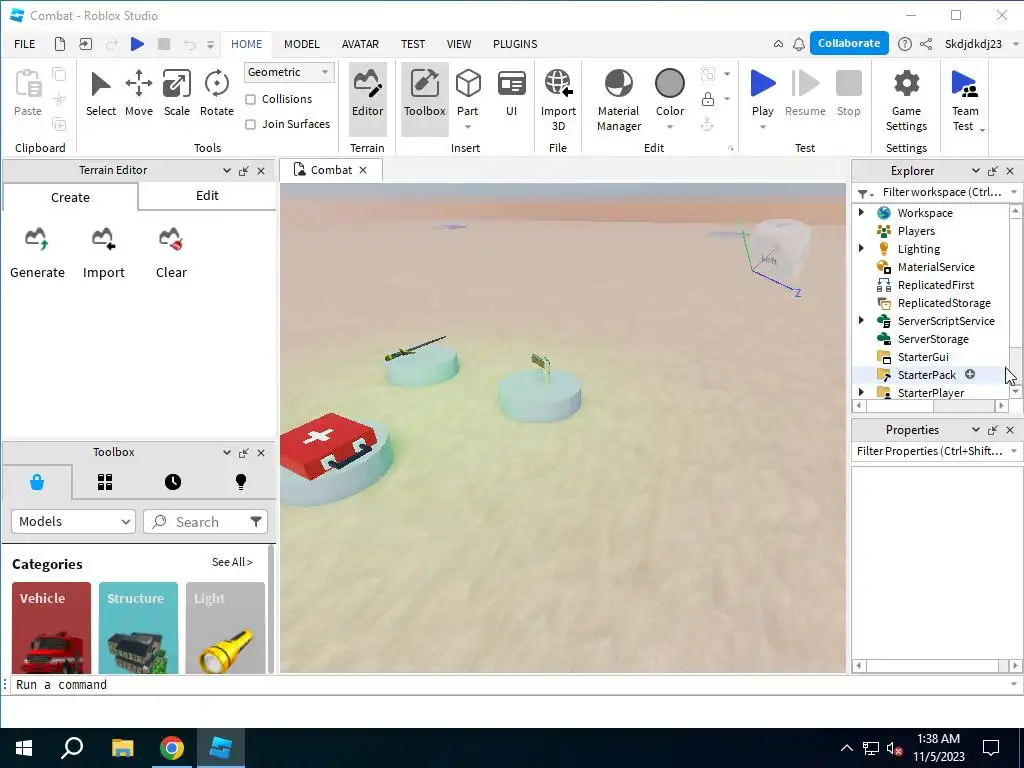Screen dimensions: 1024x768
Task: Click the Collaborate button
Action: pos(849,43)
